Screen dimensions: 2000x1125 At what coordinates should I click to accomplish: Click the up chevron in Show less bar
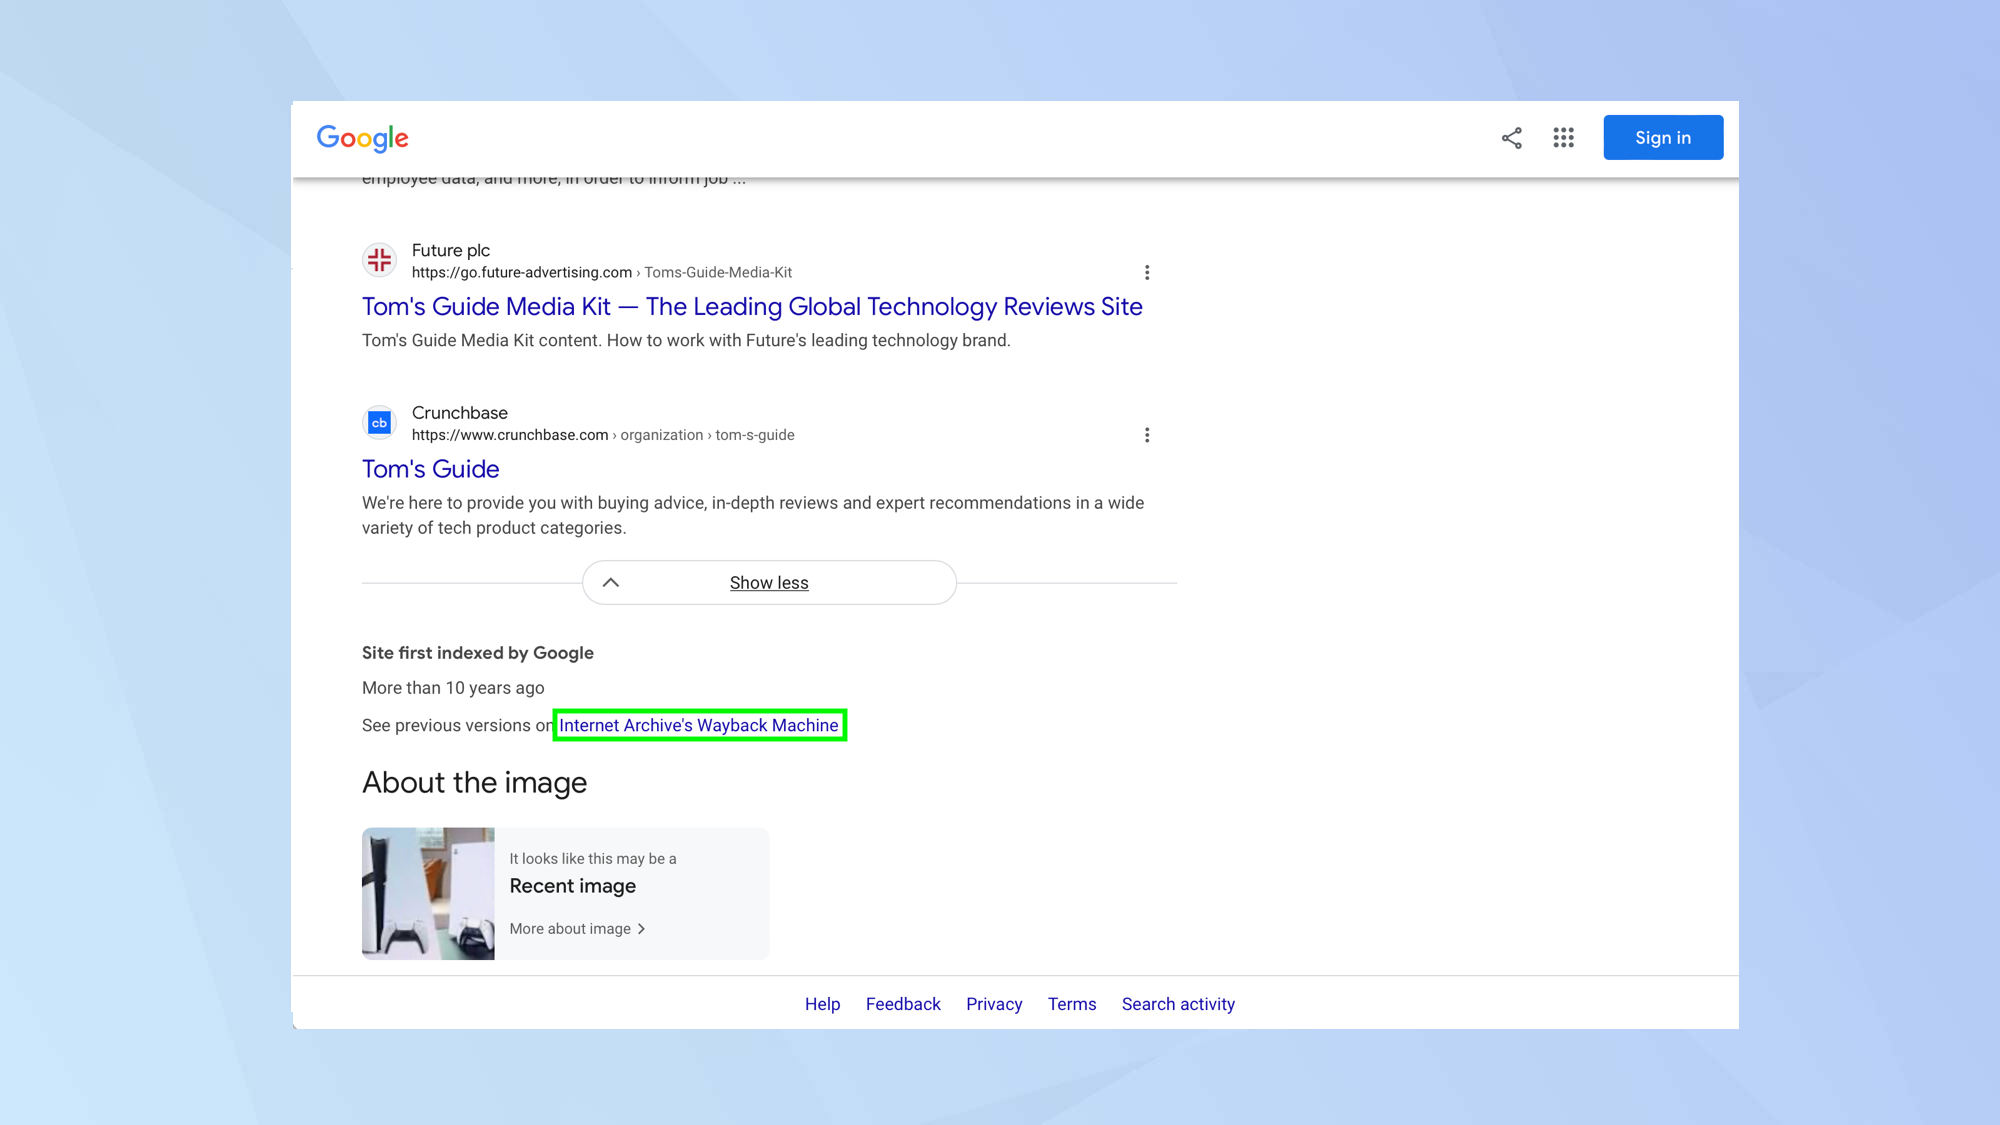[x=610, y=583]
